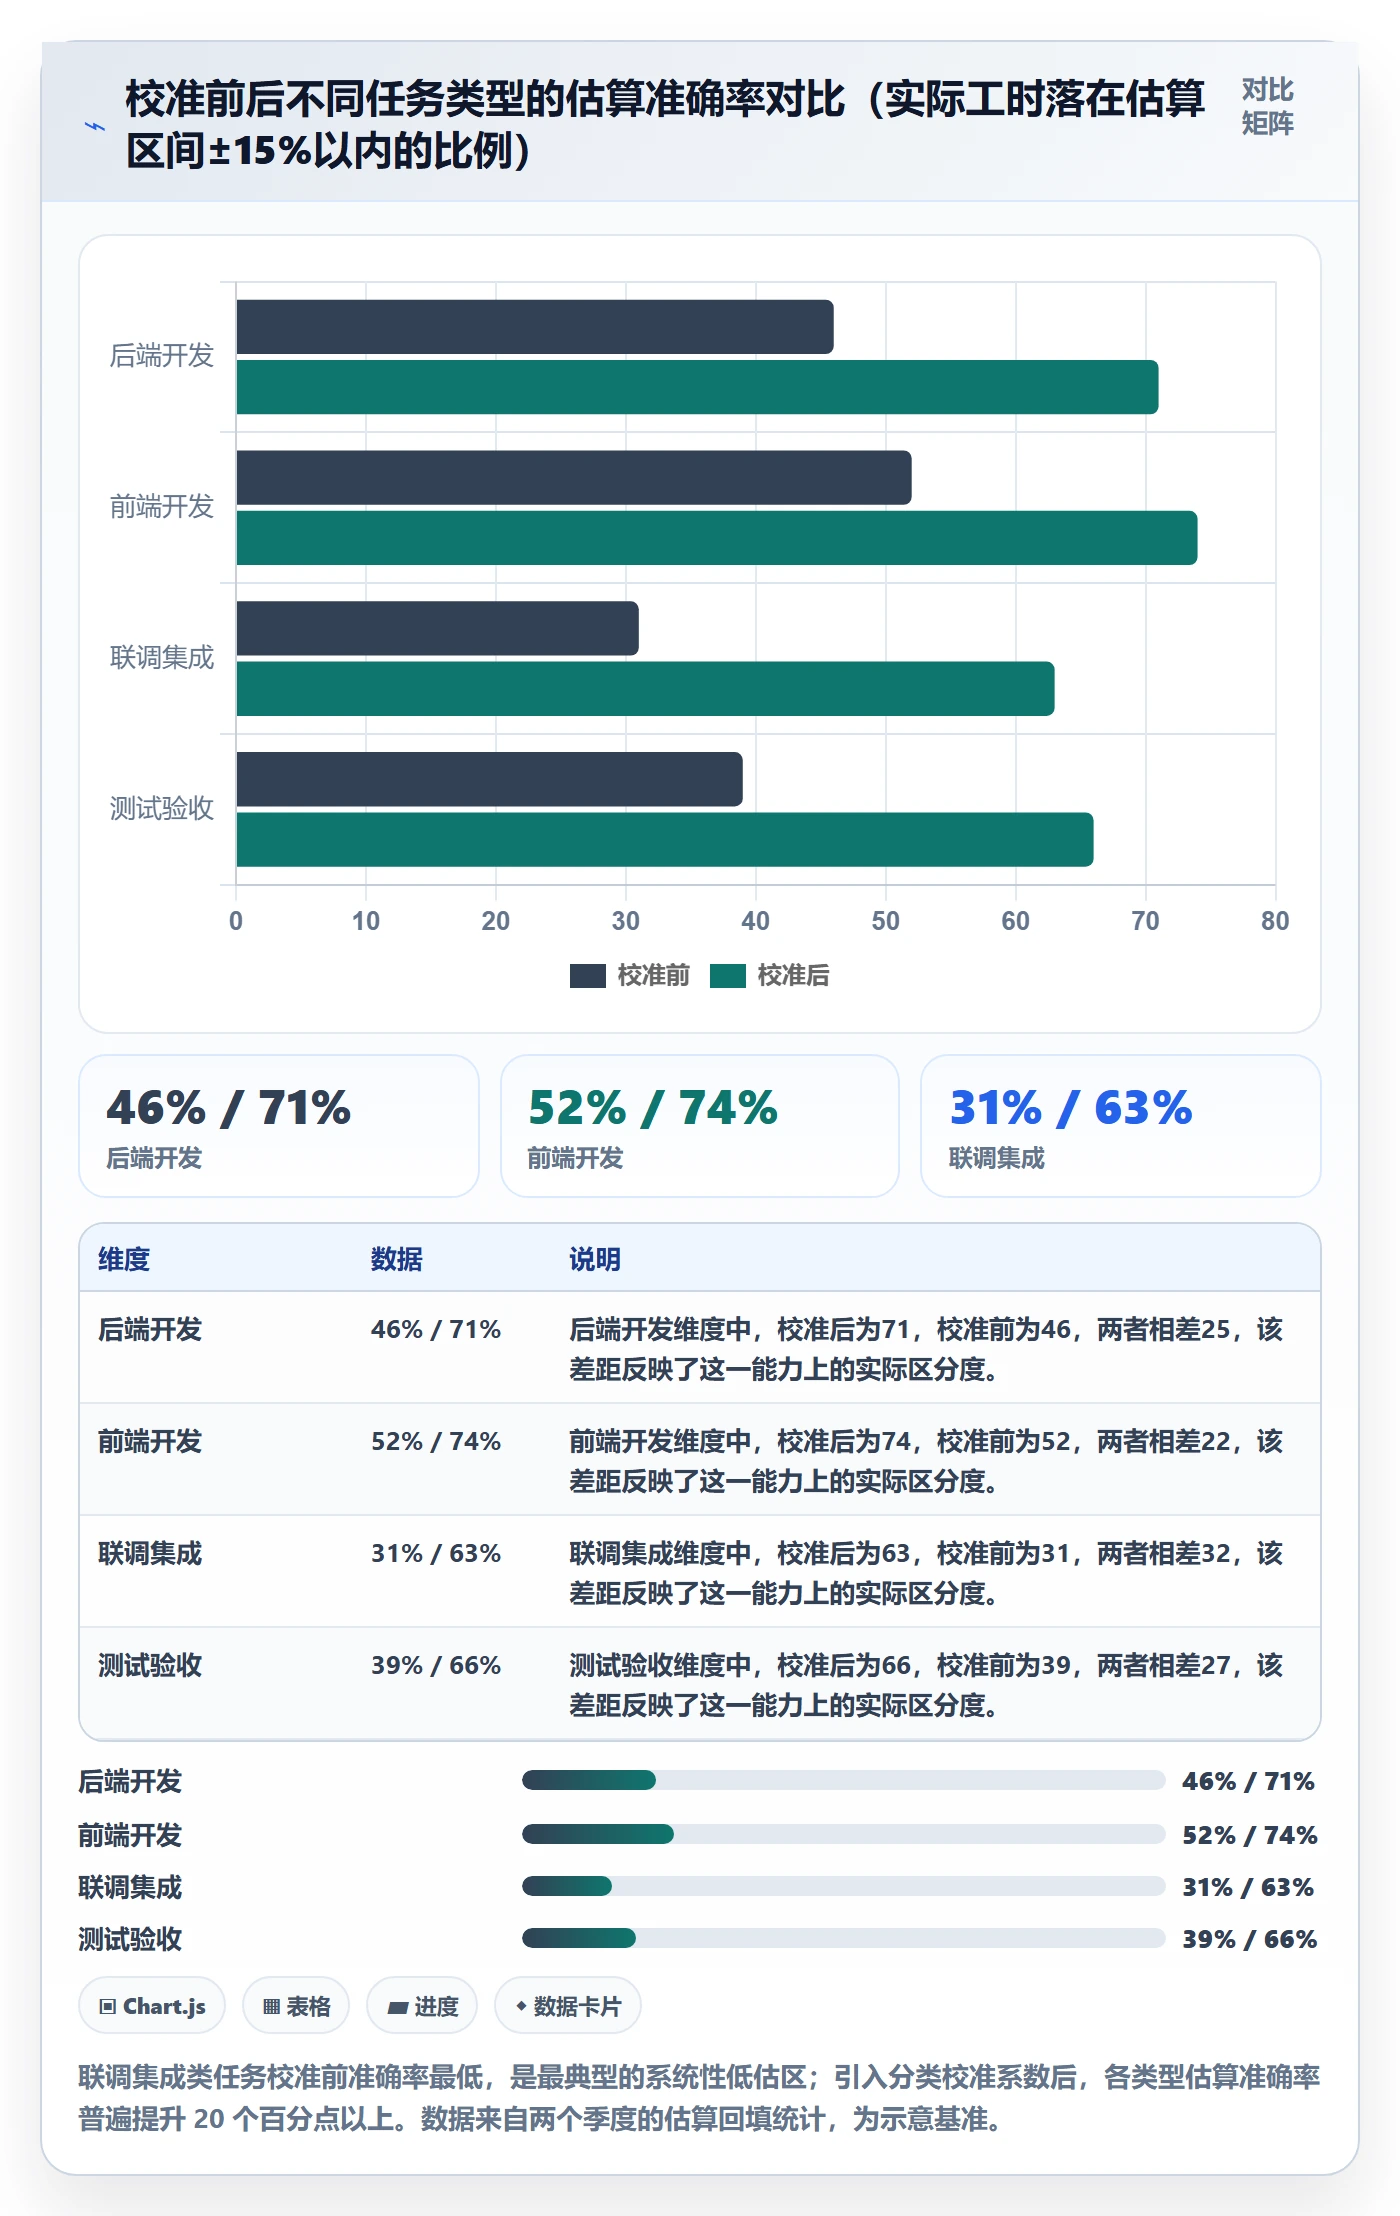1400x2216 pixels.
Task: Select the 31% / 63% 联调集成 card
Action: point(1121,1126)
